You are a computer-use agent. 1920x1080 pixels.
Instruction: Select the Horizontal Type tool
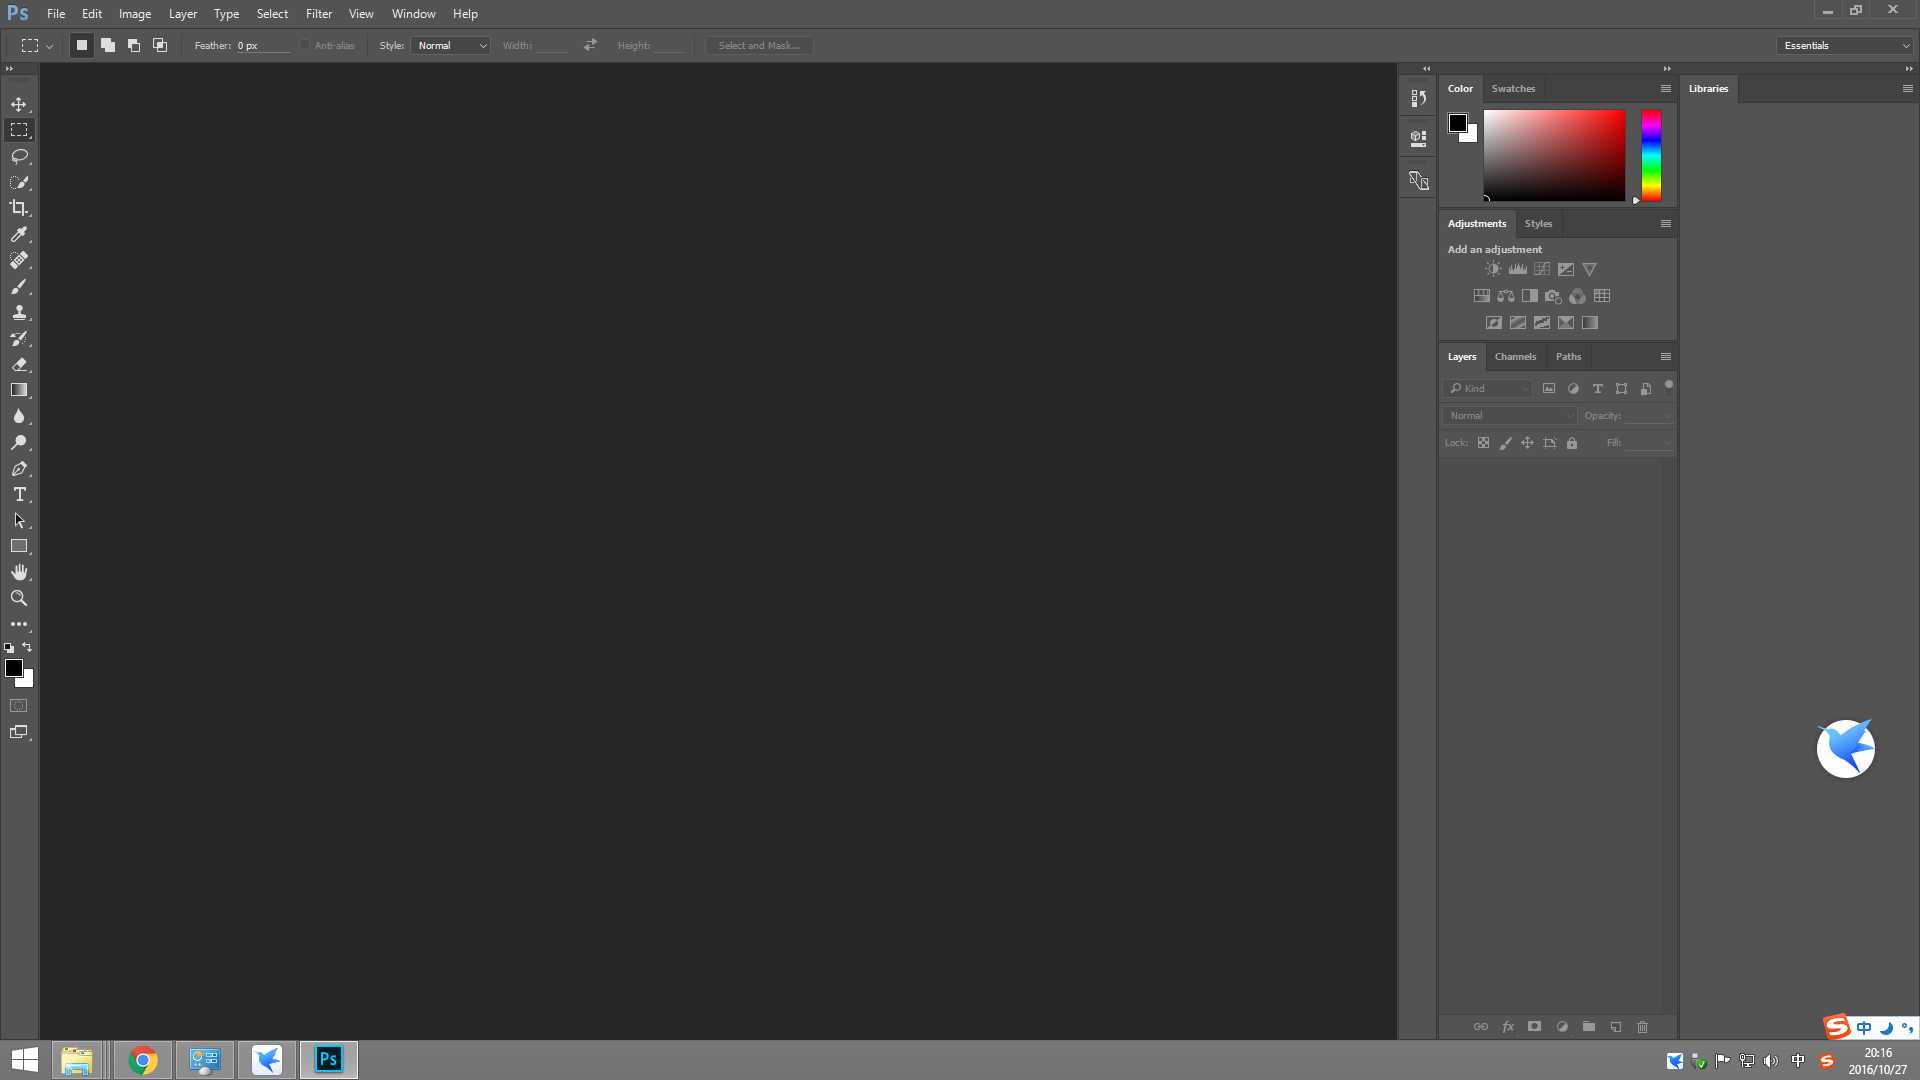(x=19, y=494)
